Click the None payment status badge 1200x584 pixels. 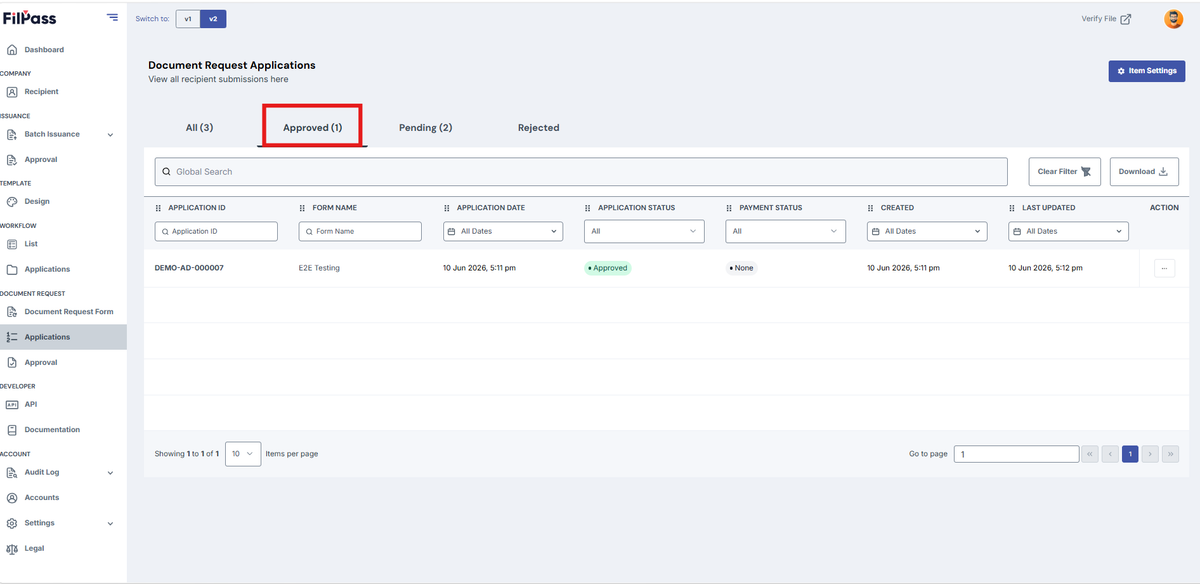click(x=742, y=268)
